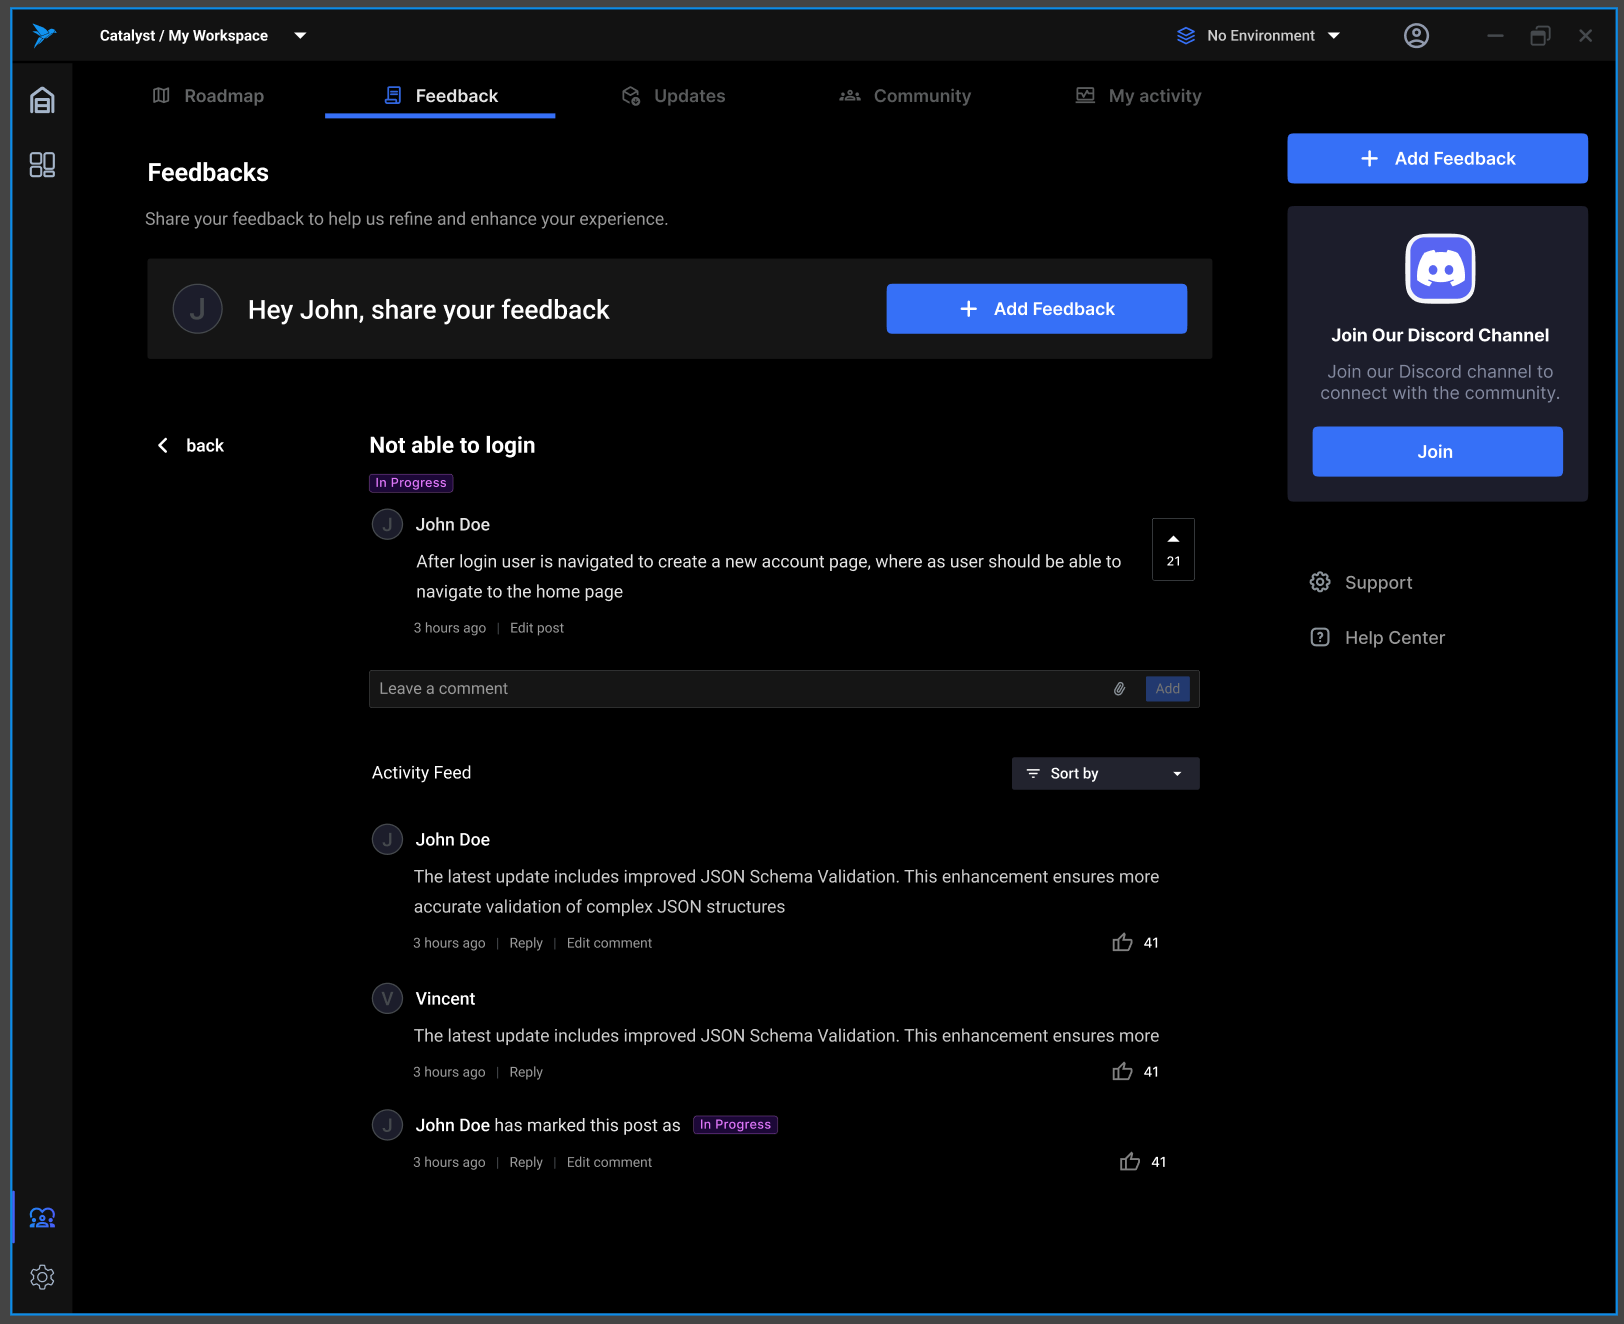Click the Help Center question icon

coord(1320,637)
